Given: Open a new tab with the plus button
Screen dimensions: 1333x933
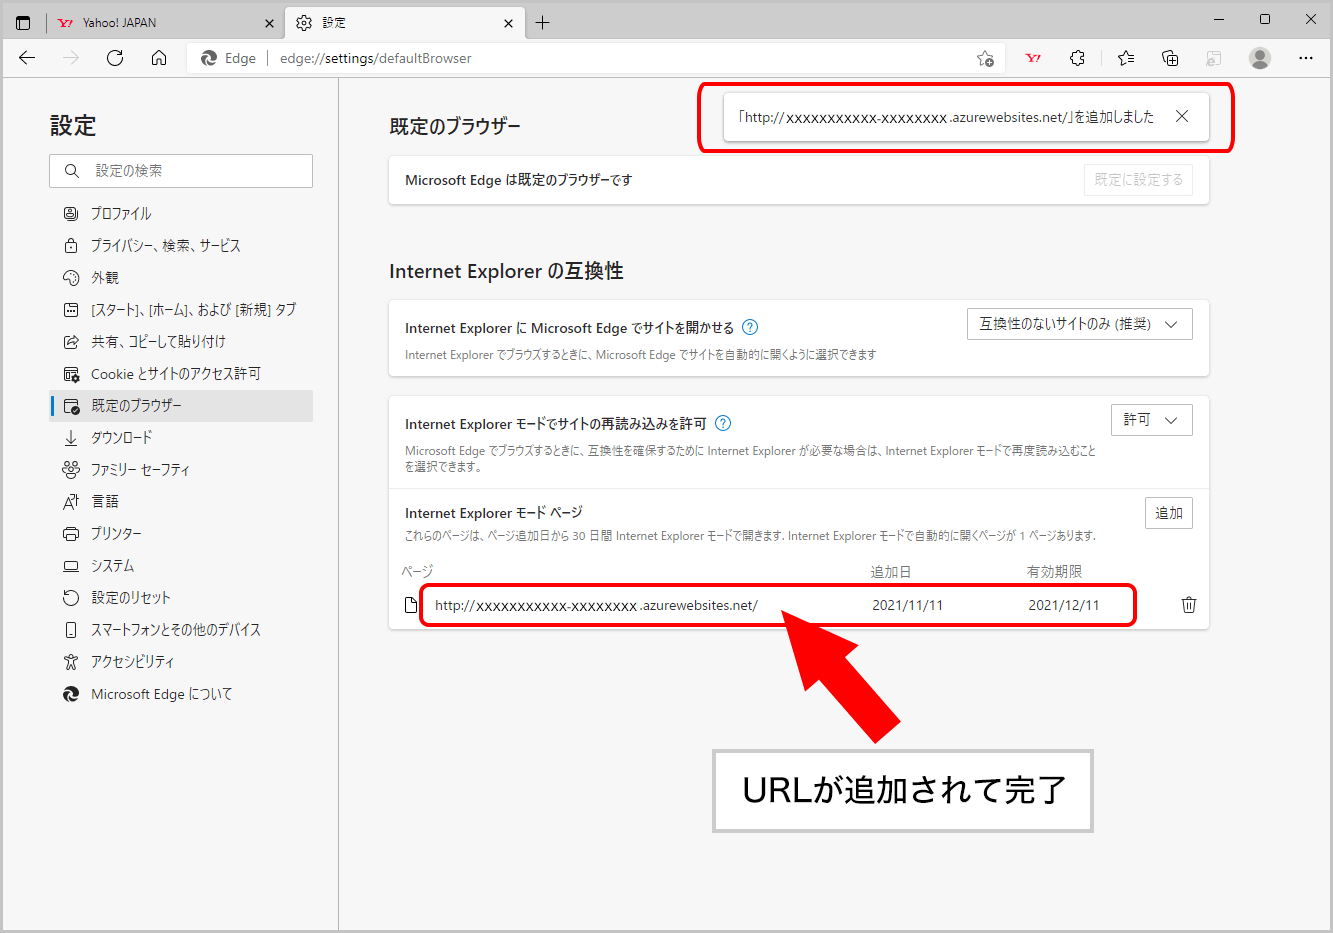Looking at the screenshot, I should point(542,22).
